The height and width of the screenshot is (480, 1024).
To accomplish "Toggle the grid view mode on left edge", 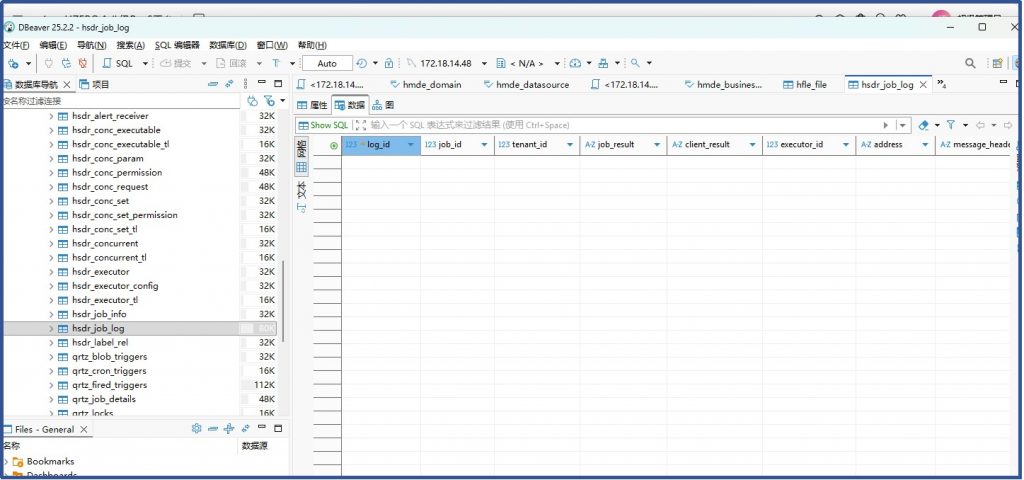I will coord(301,167).
